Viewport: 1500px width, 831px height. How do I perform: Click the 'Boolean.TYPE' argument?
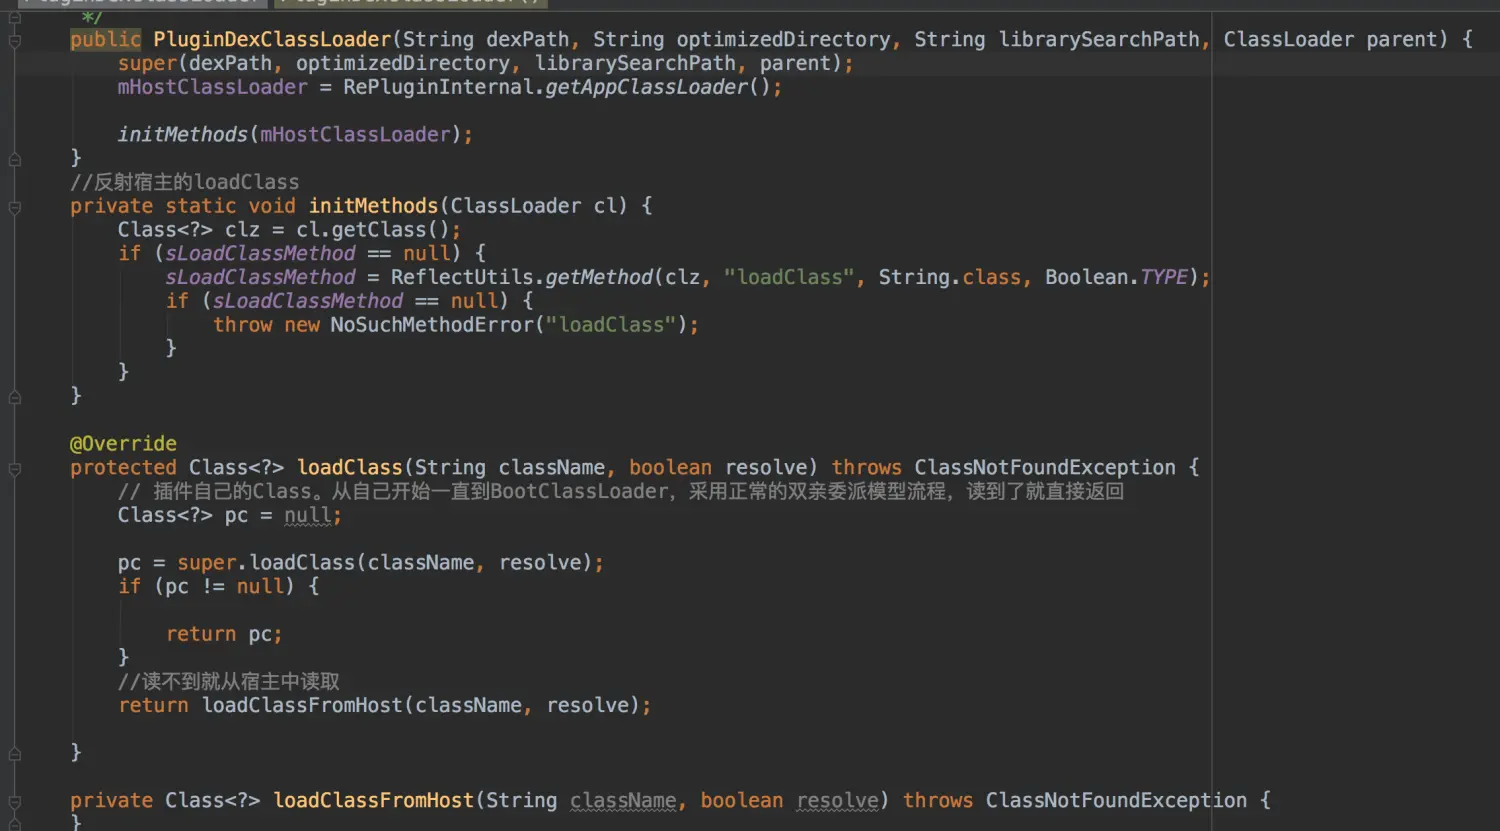(x=1116, y=277)
